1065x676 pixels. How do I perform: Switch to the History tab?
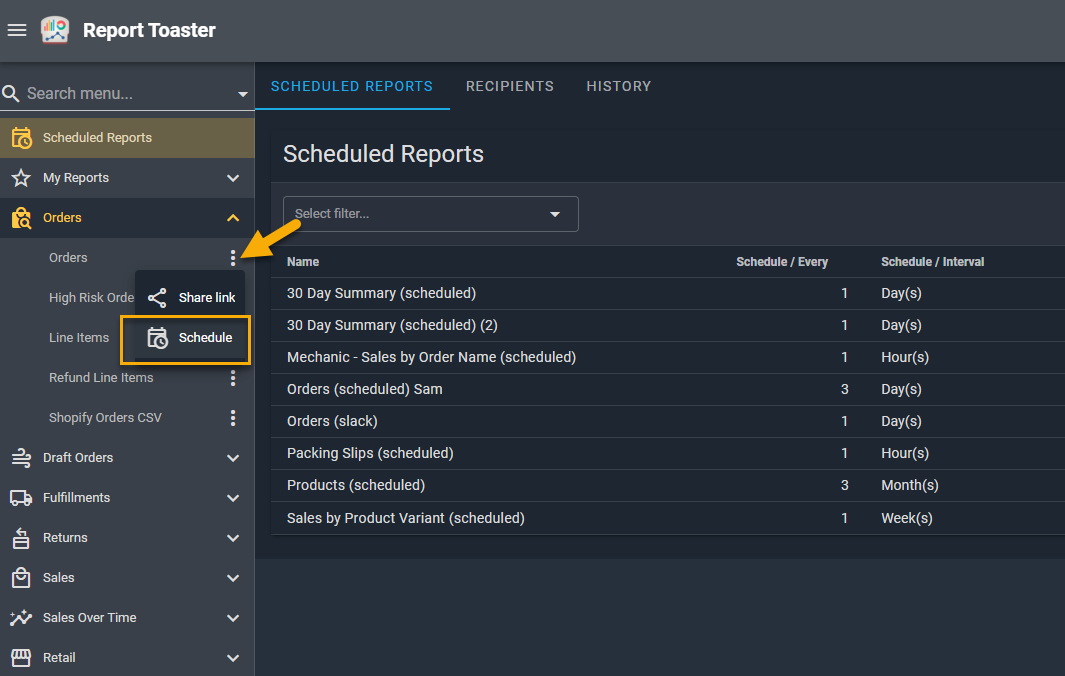[618, 86]
